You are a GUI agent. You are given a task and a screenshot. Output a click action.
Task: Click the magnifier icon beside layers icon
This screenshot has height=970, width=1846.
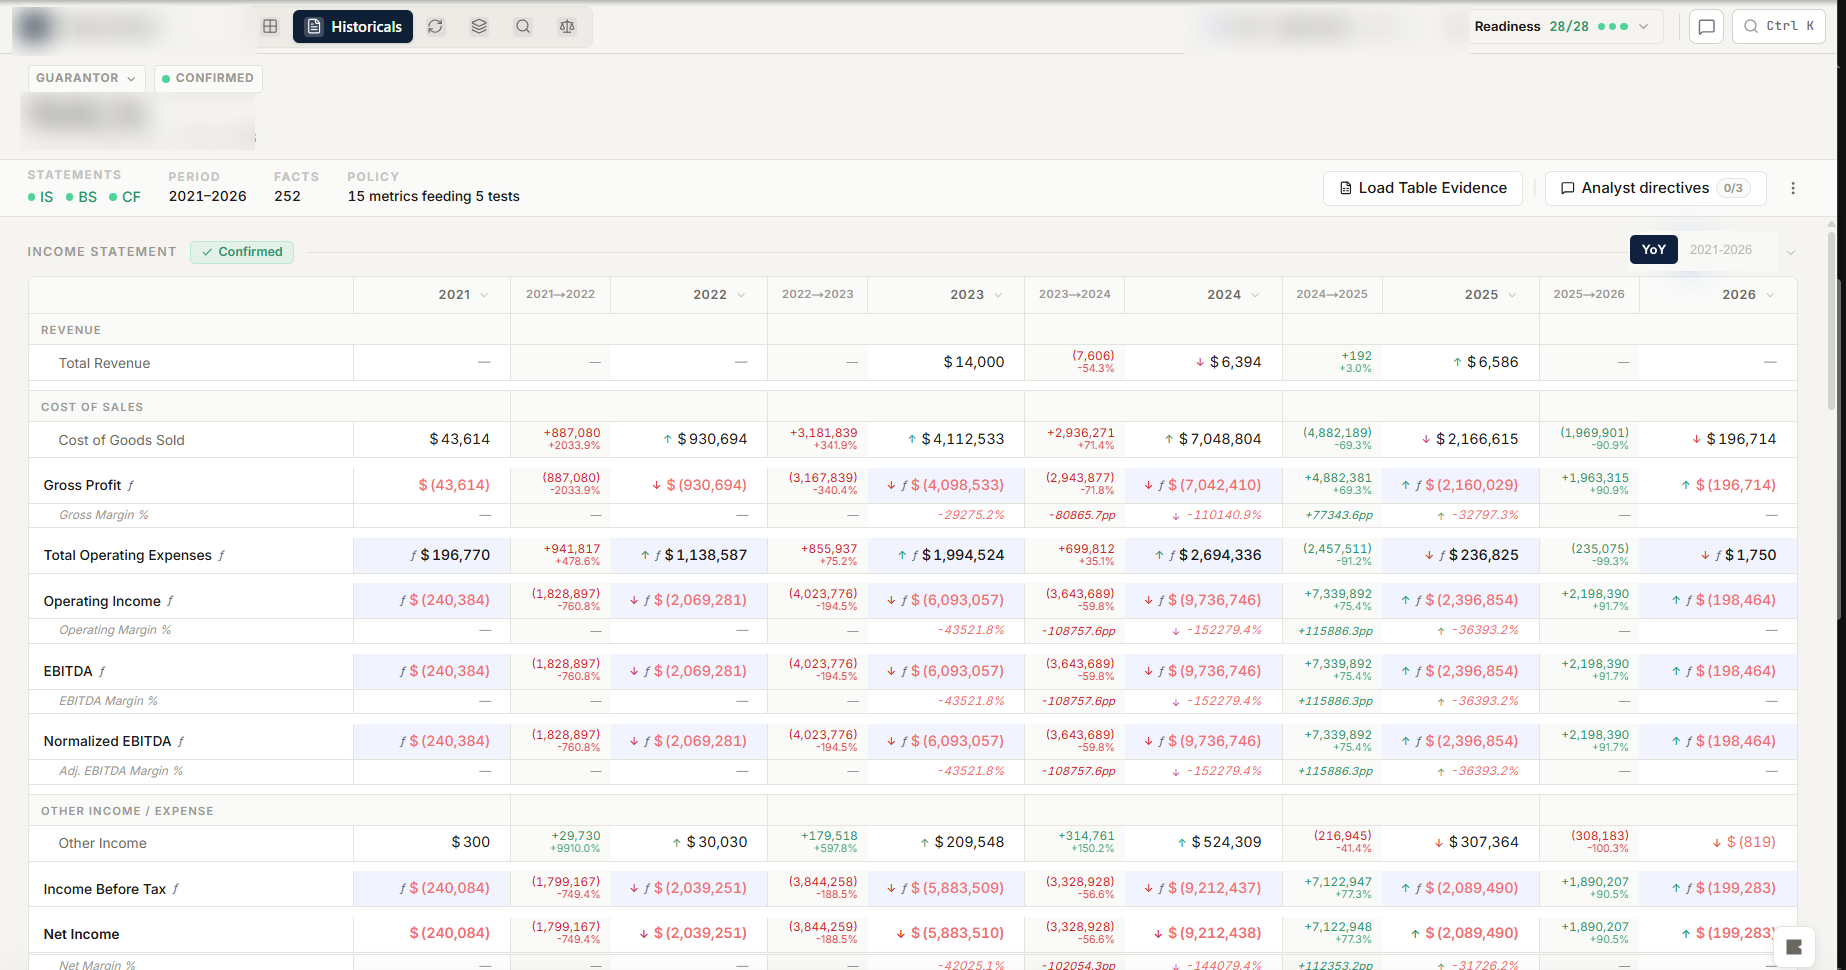(523, 27)
